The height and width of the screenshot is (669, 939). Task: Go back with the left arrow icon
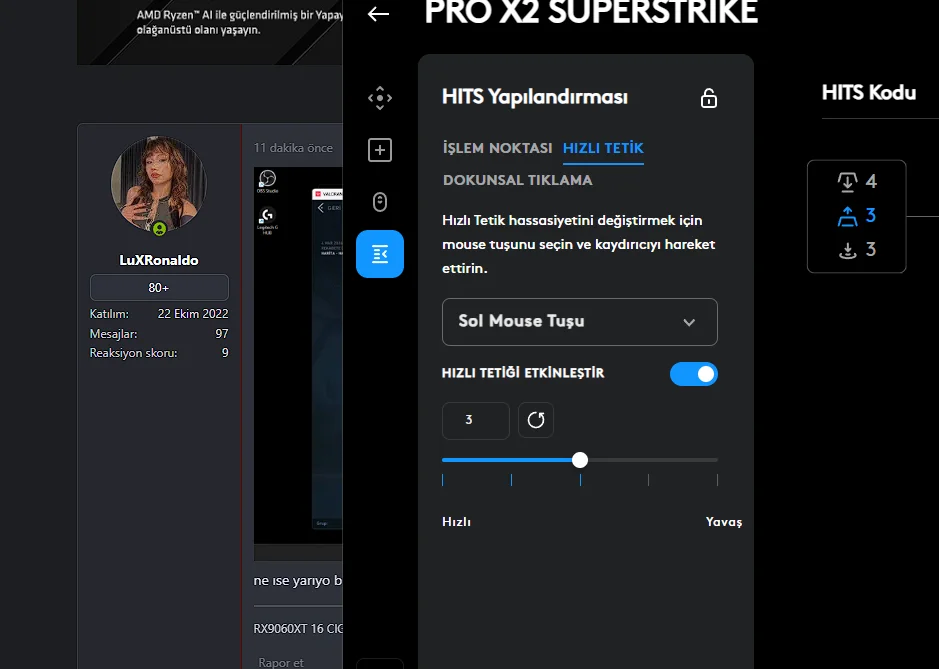[378, 14]
